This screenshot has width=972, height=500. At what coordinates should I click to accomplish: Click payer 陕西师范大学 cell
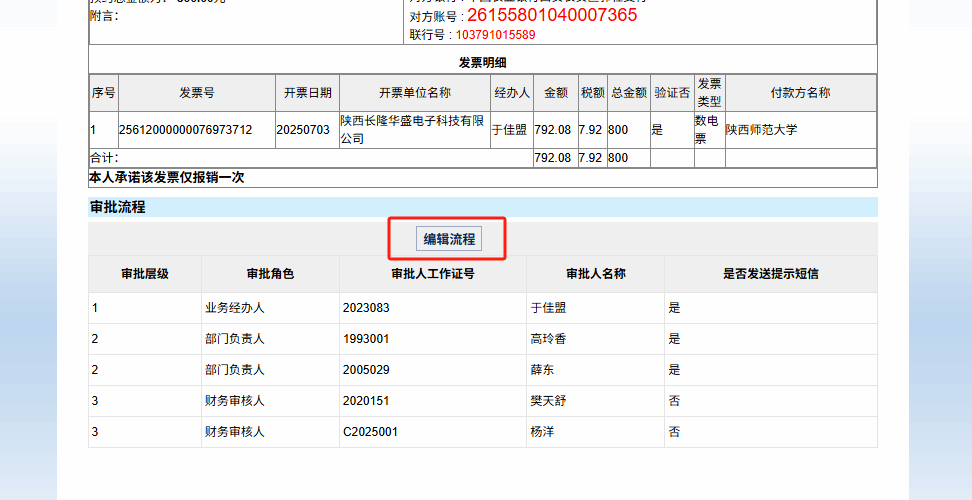tap(762, 130)
